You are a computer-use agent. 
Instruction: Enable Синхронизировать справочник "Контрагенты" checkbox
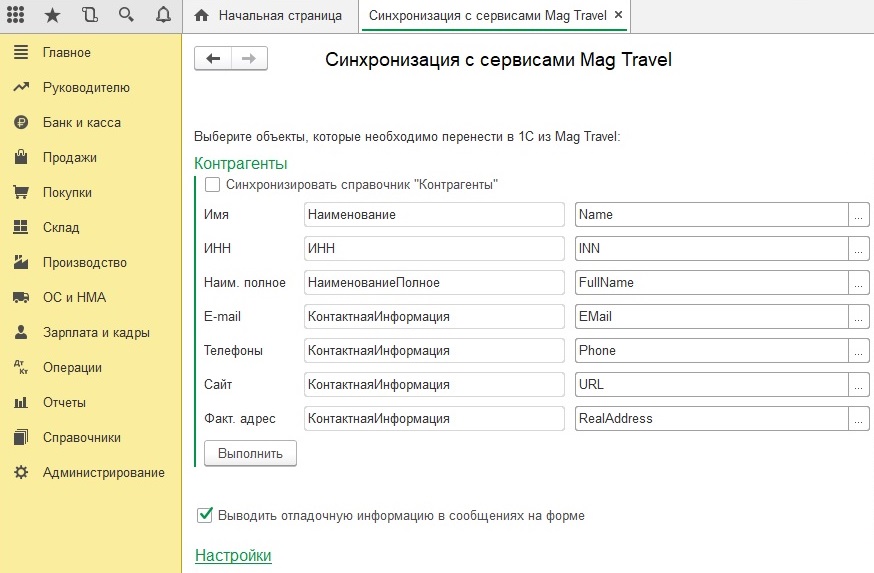[x=212, y=184]
